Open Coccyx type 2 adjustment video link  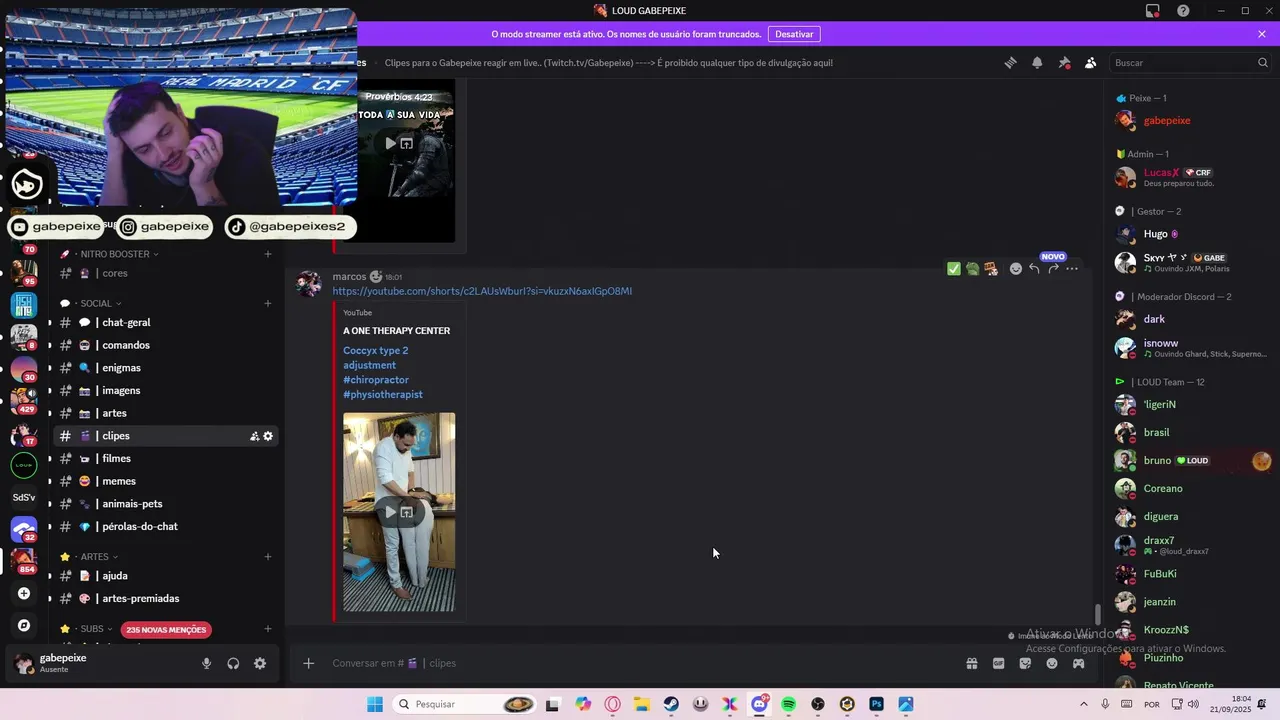coord(383,372)
